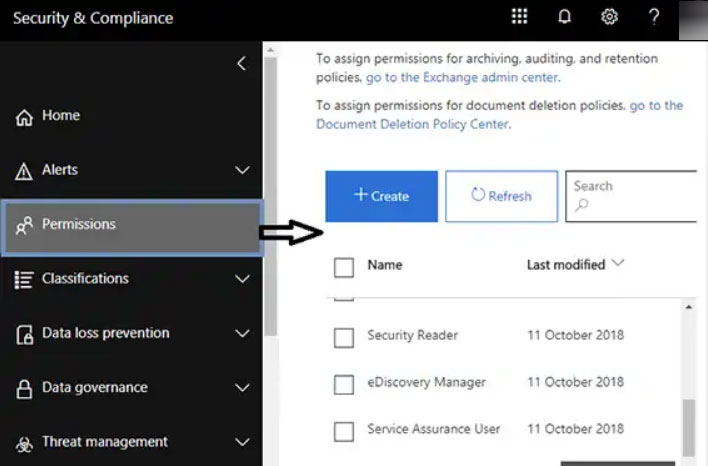
Task: Open help question mark icon
Action: click(x=654, y=17)
